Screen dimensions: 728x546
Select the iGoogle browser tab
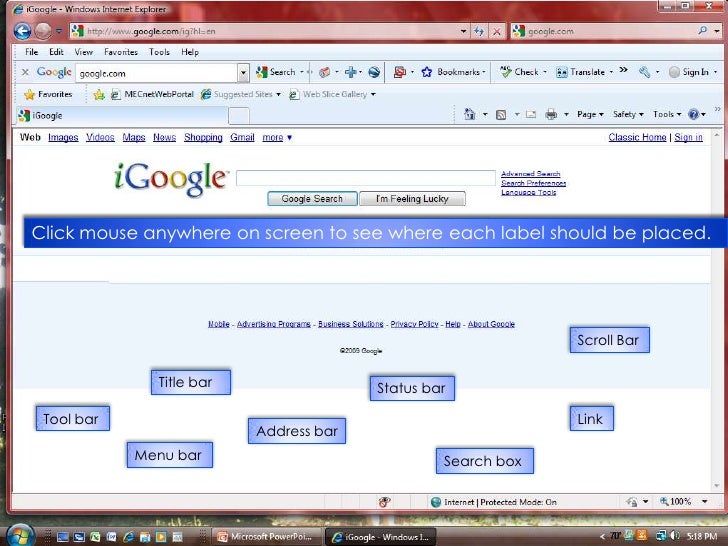122,116
